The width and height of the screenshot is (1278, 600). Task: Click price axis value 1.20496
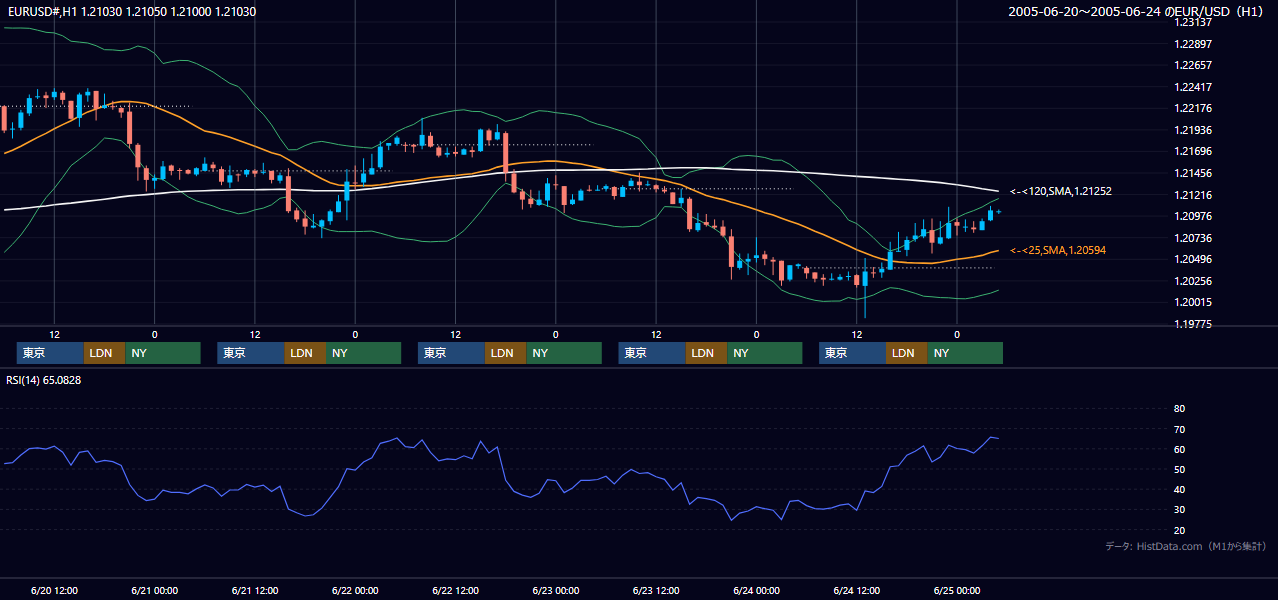(x=1194, y=259)
